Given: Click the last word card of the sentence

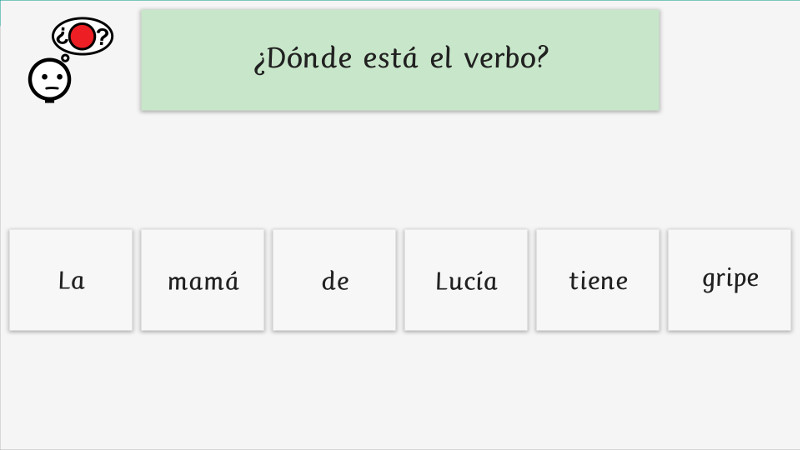Looking at the screenshot, I should pos(730,280).
